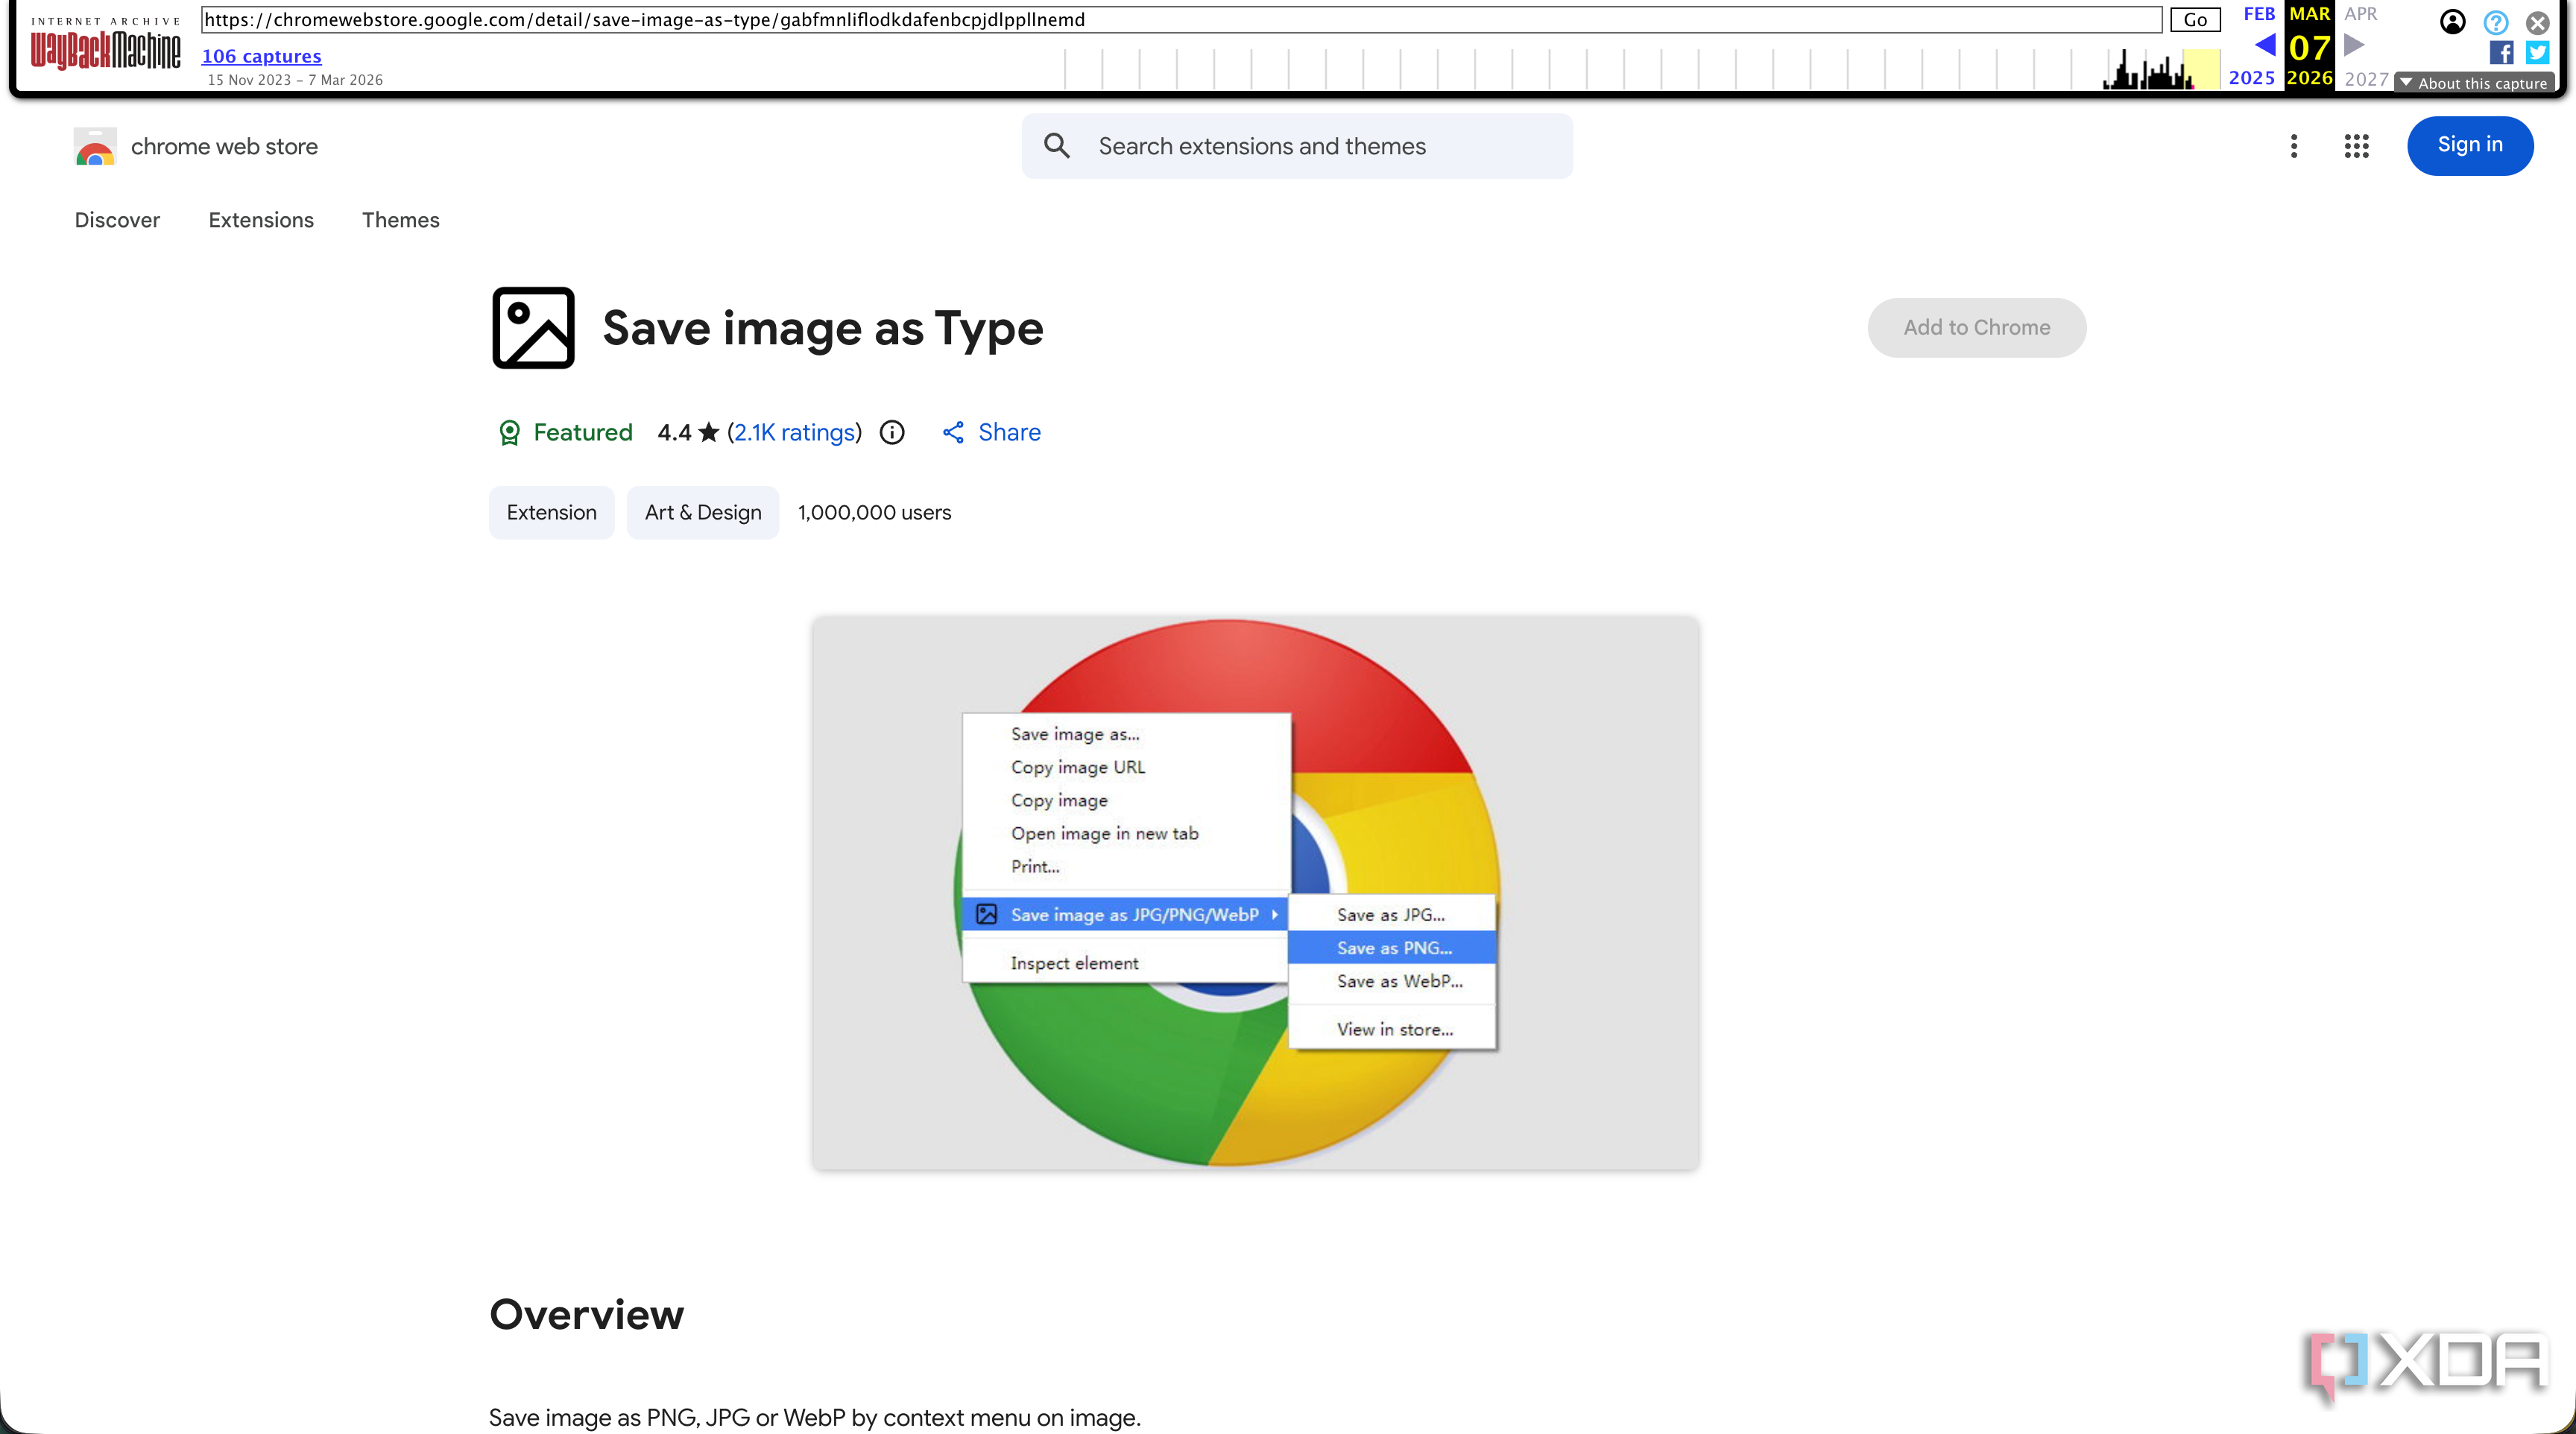Expand the About this capture dropdown

point(2473,83)
